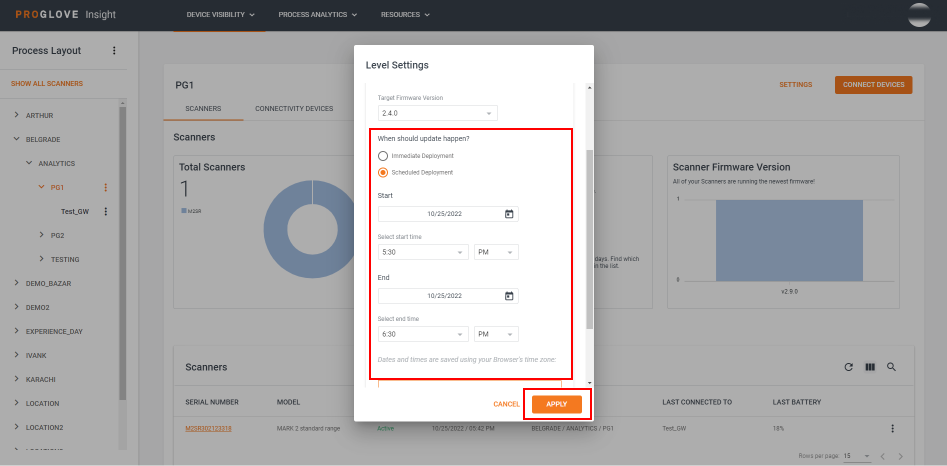Open the three-dot menu next to PG1
The height and width of the screenshot is (466, 947).
pyautogui.click(x=106, y=187)
